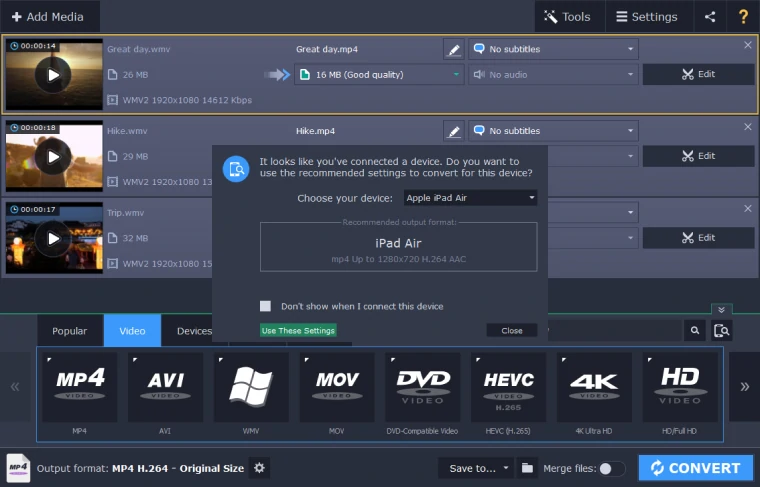Image resolution: width=760 pixels, height=487 pixels.
Task: Rename Hike.mp4 with the pencil icon
Action: 454,131
